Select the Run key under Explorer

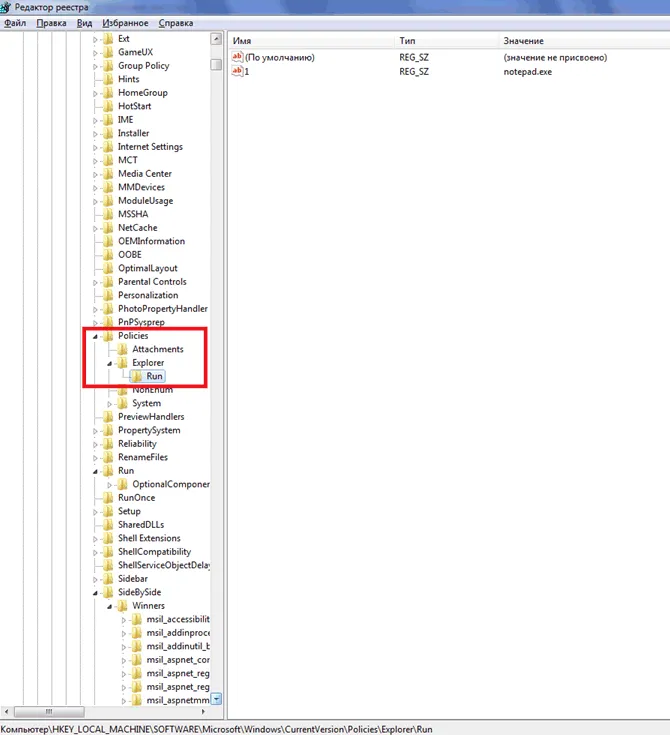(154, 376)
